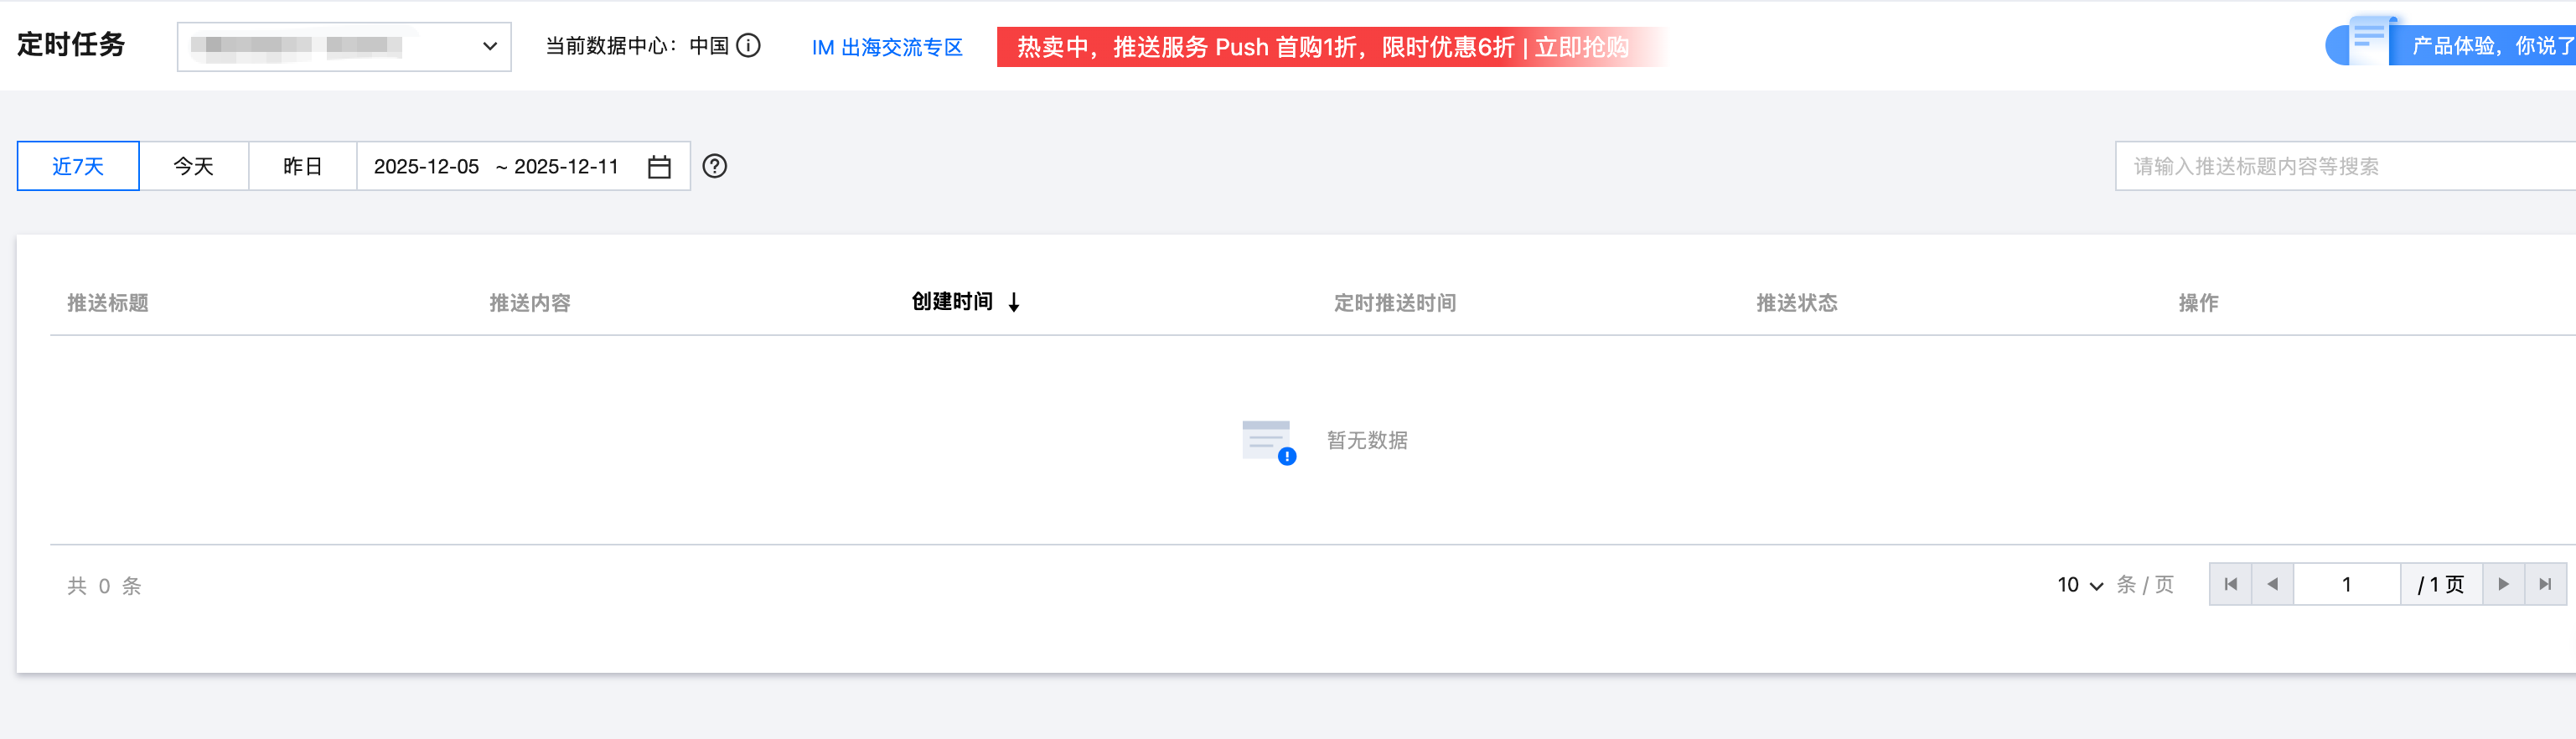The height and width of the screenshot is (739, 2576).
Task: Toggle sort arrow on 创建时间 column
Action: (1014, 302)
